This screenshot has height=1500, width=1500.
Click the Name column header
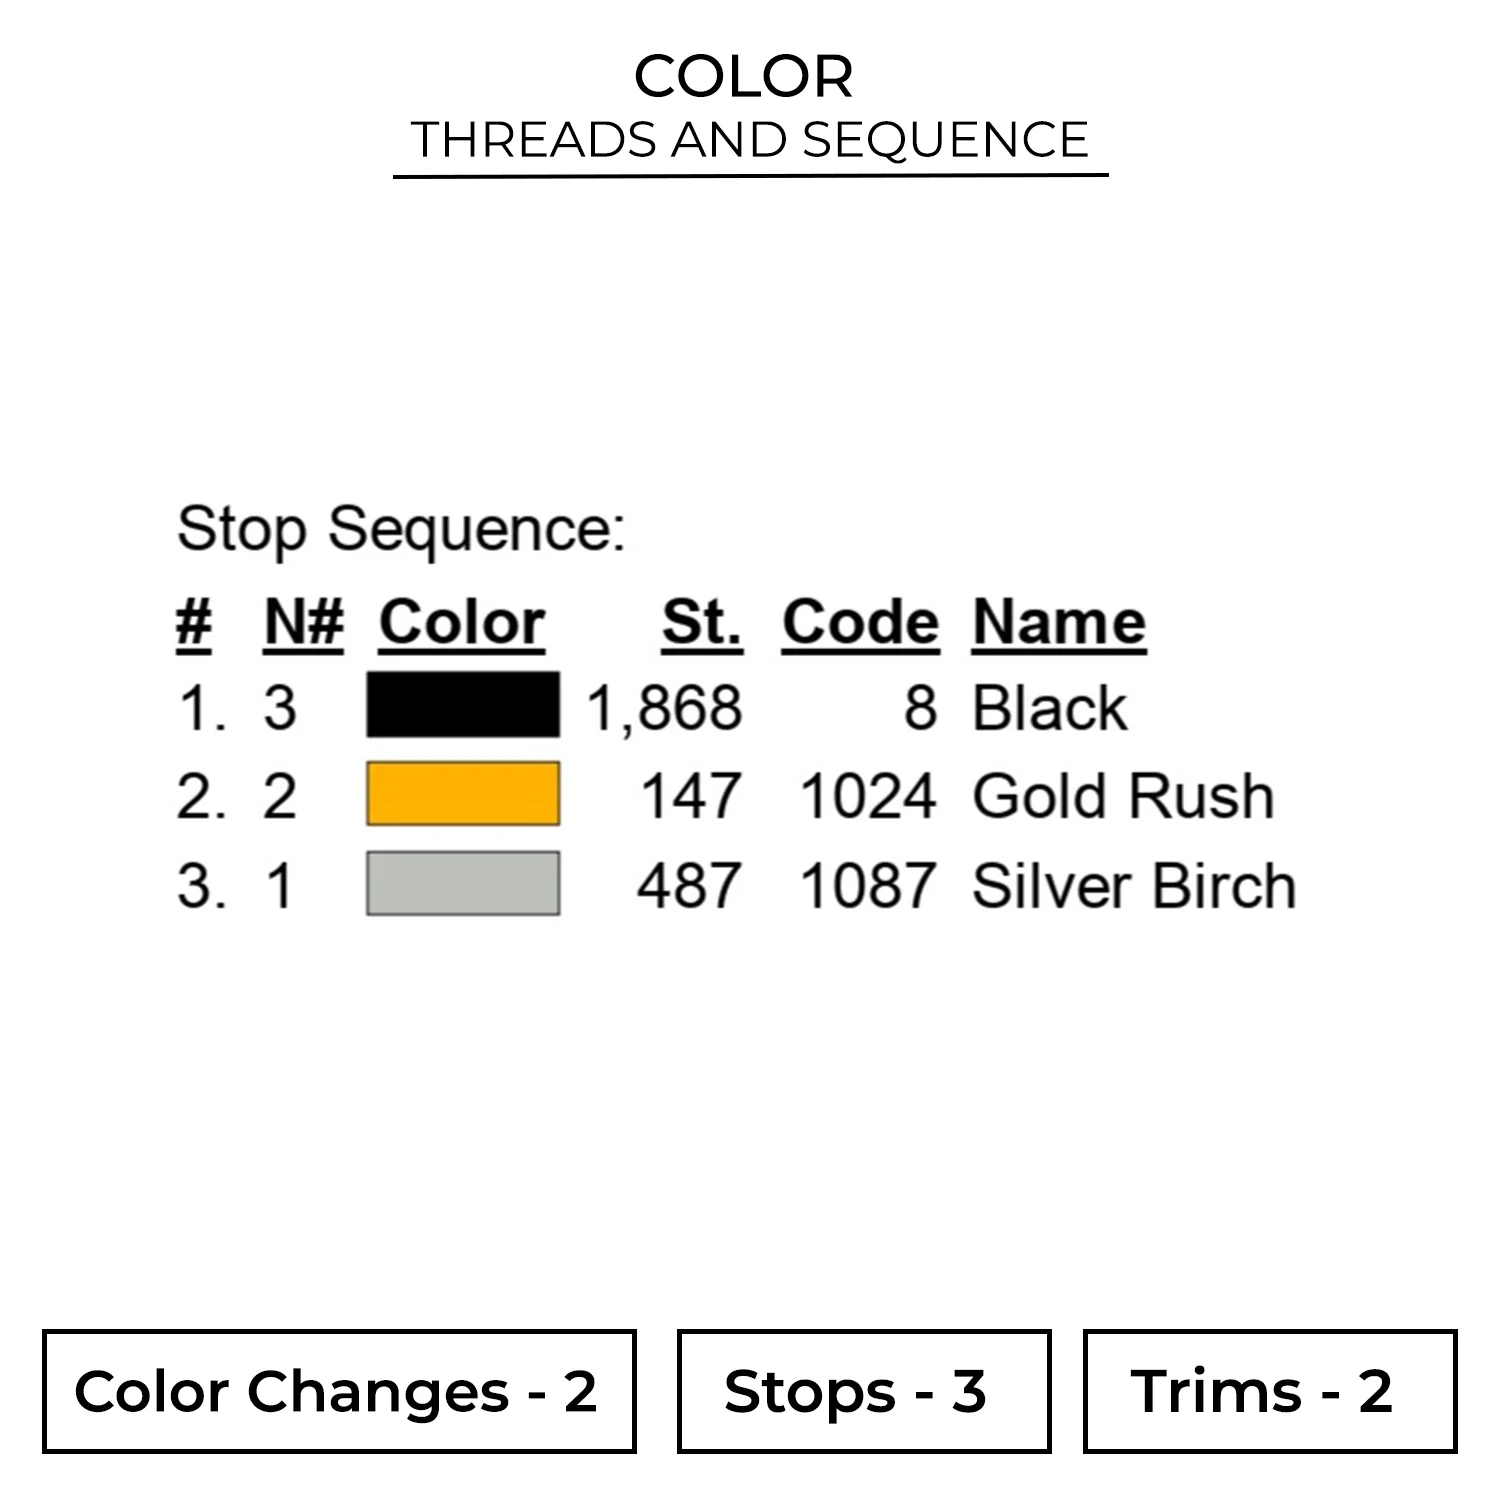click(x=1059, y=623)
